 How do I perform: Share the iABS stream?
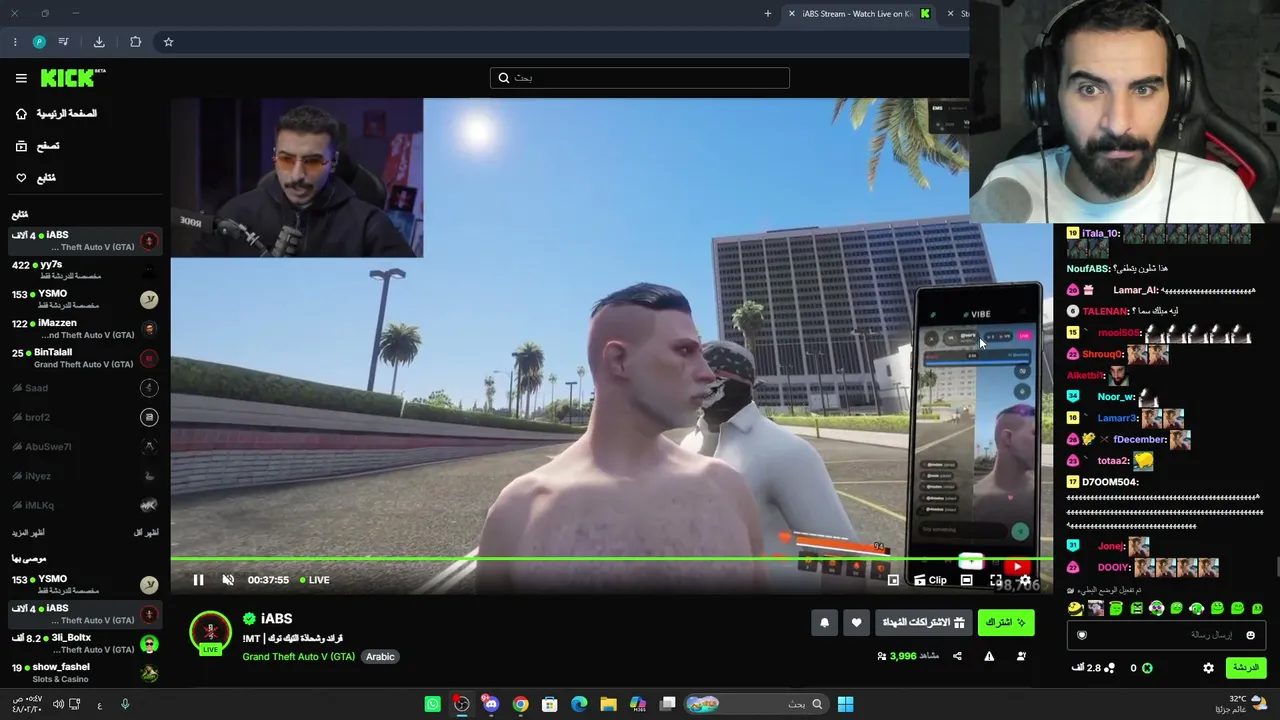(957, 656)
